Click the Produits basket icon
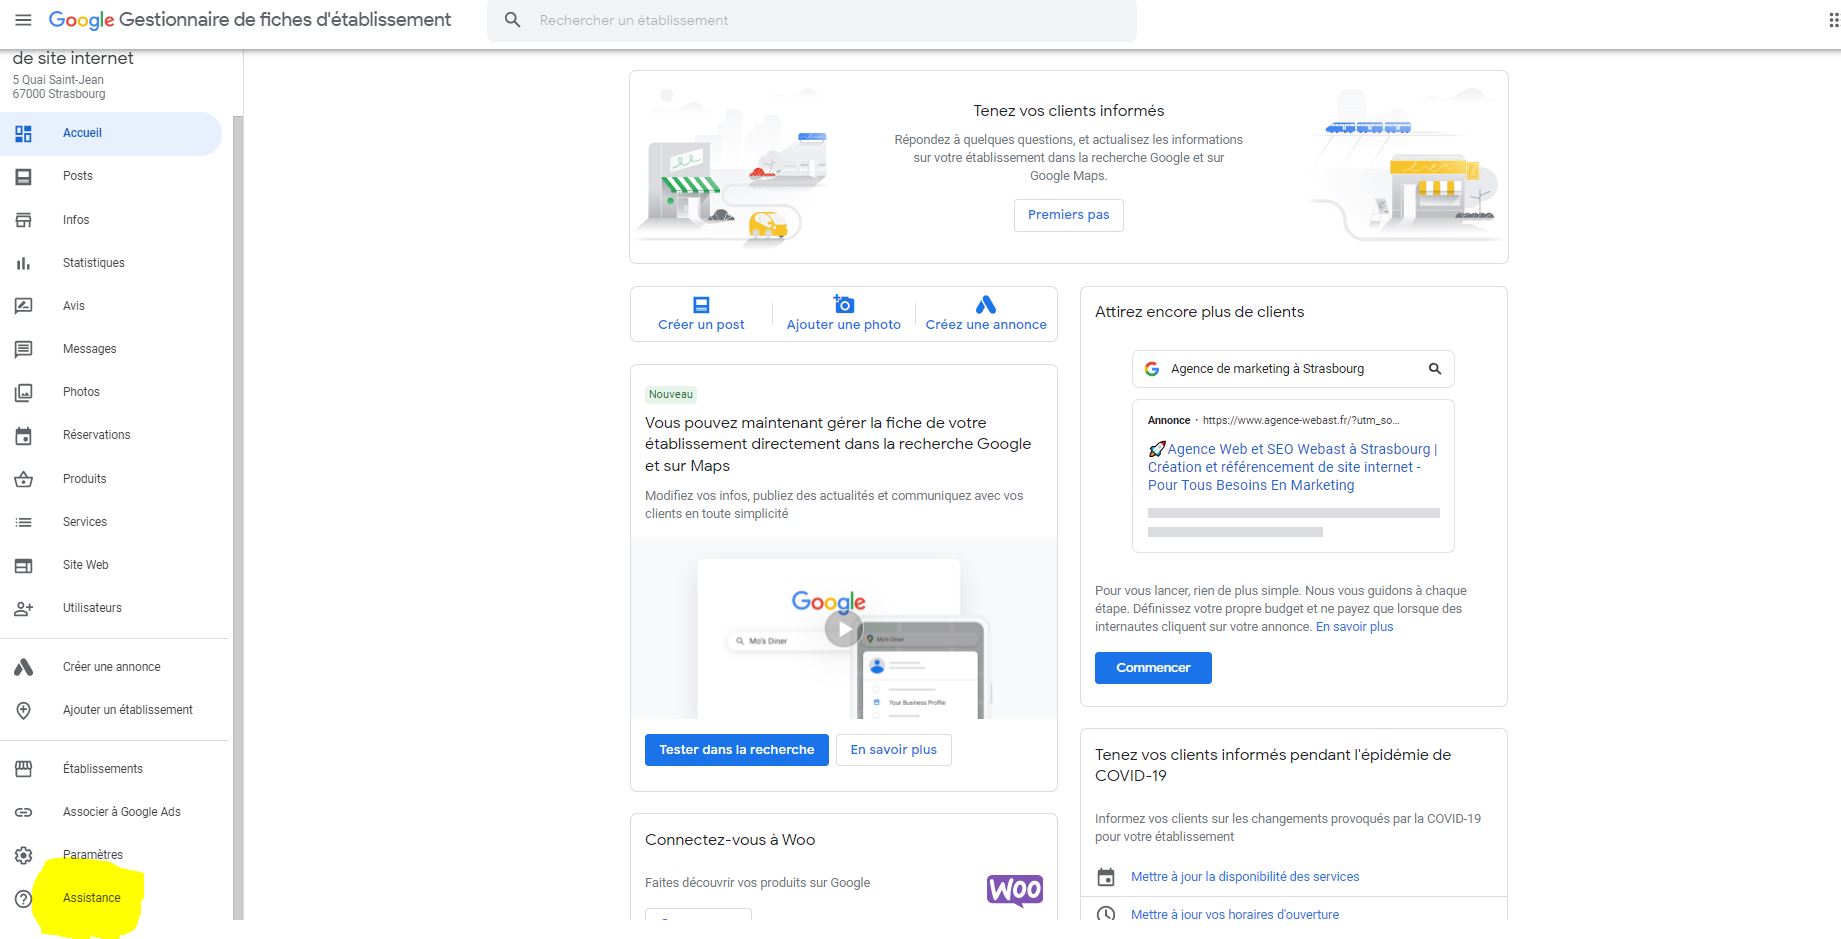 pyautogui.click(x=23, y=479)
